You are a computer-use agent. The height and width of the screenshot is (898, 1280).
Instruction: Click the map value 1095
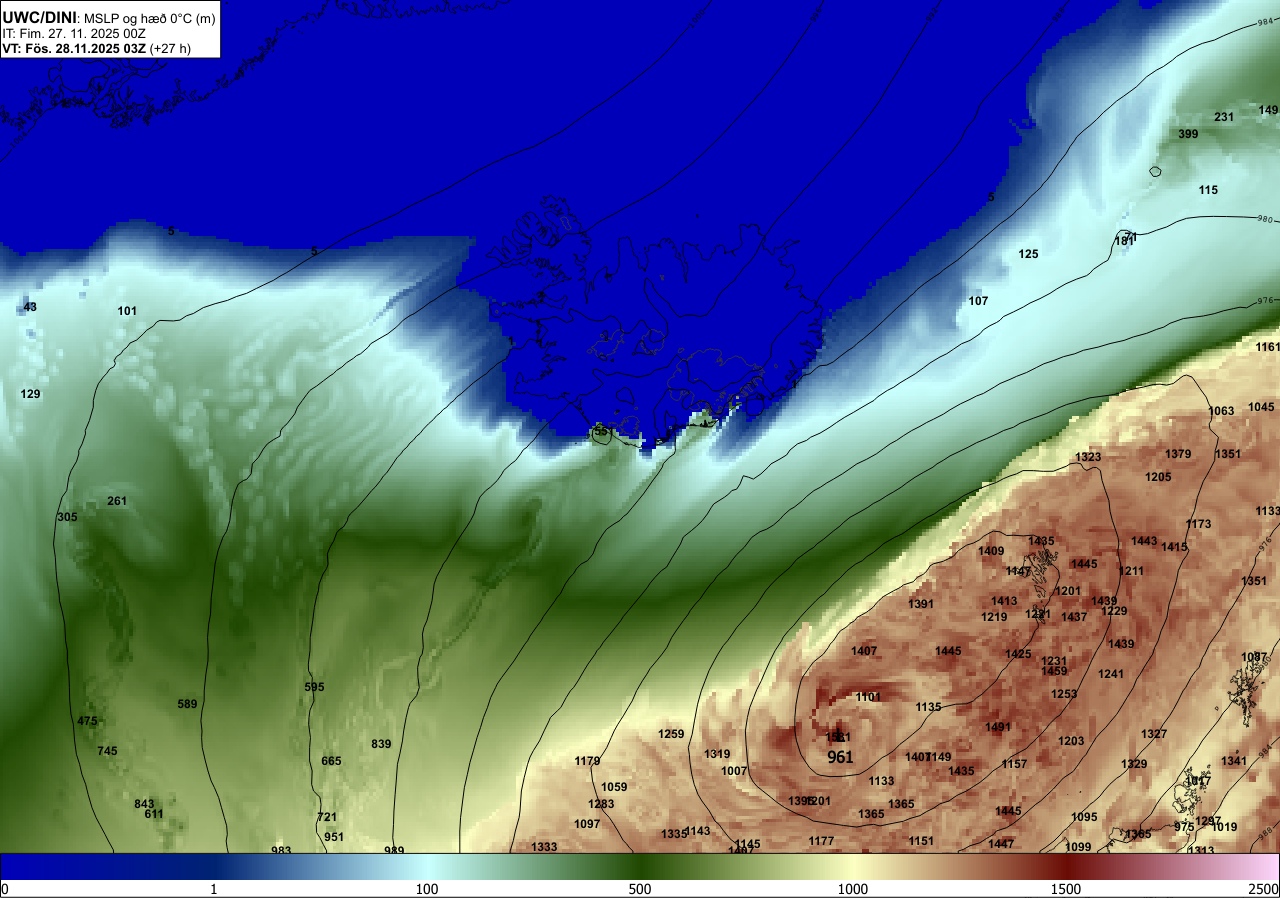click(1084, 817)
